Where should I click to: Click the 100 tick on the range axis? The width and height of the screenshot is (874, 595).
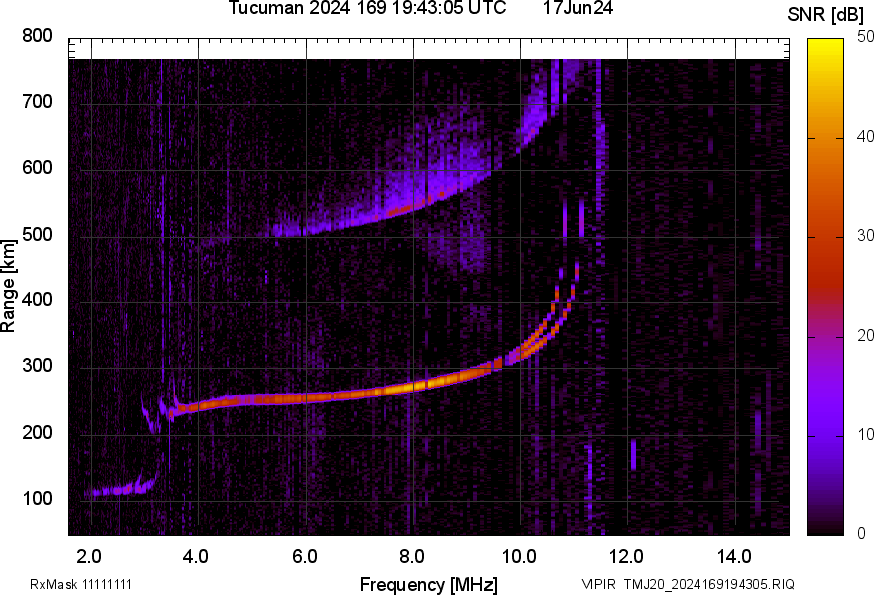[x=38, y=500]
